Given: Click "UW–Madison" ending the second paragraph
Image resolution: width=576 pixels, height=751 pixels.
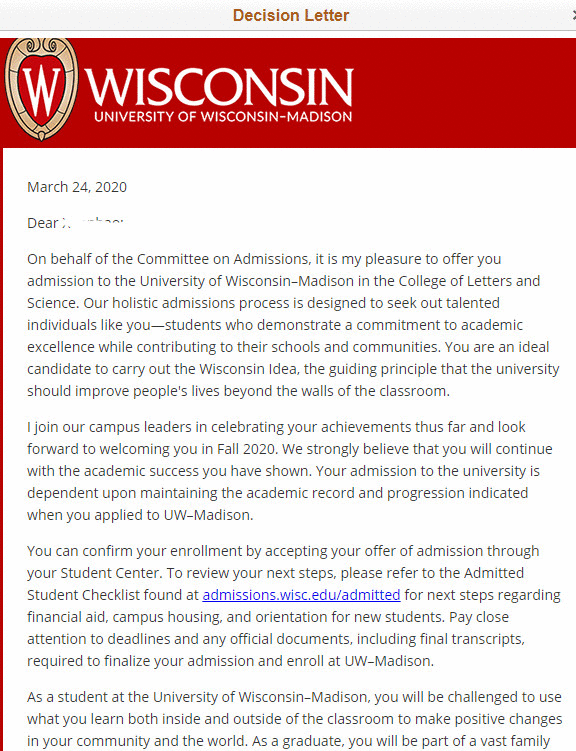Looking at the screenshot, I should tap(207, 515).
